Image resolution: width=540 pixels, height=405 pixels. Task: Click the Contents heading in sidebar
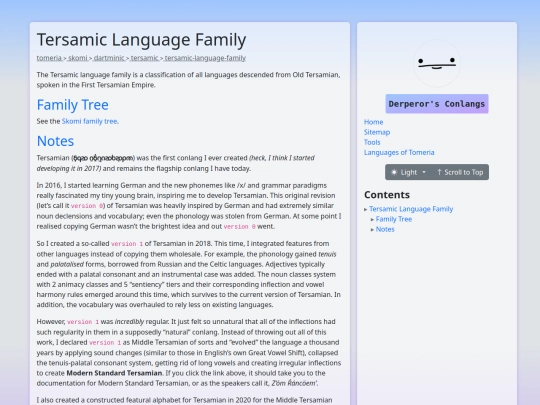pos(387,195)
